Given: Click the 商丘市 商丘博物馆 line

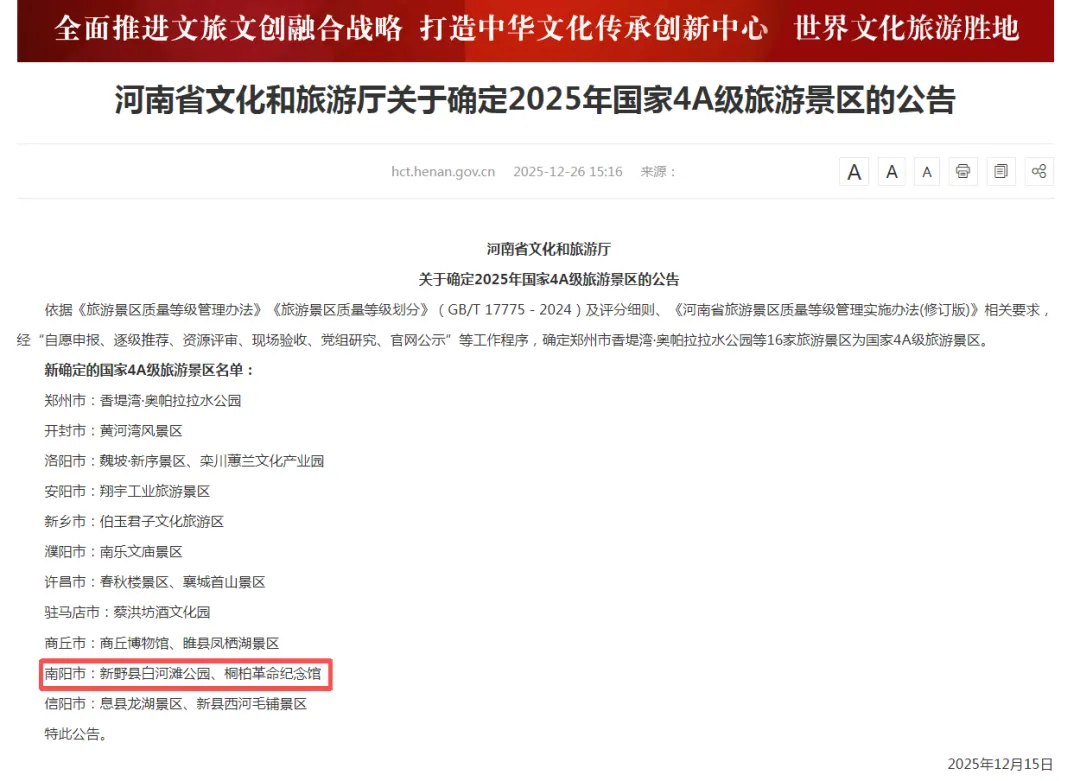Looking at the screenshot, I should tap(162, 643).
